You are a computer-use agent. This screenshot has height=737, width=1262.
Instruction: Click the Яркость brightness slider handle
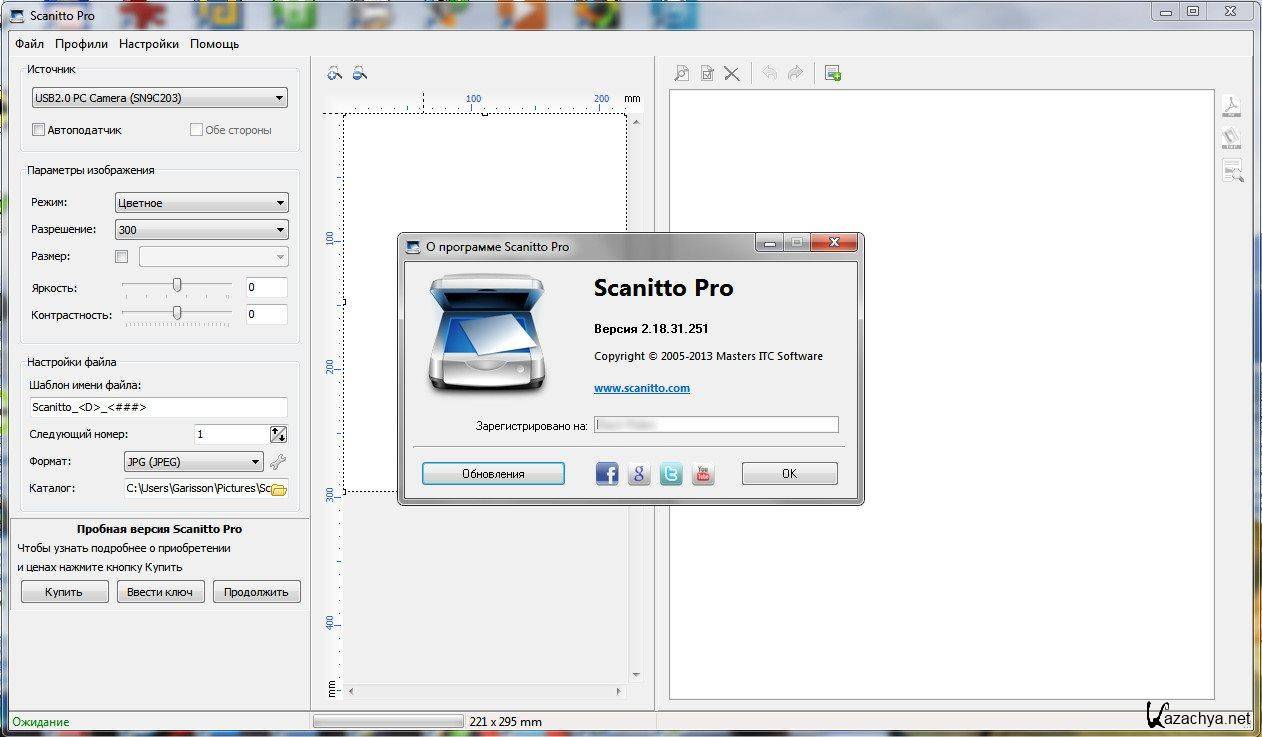coord(177,286)
